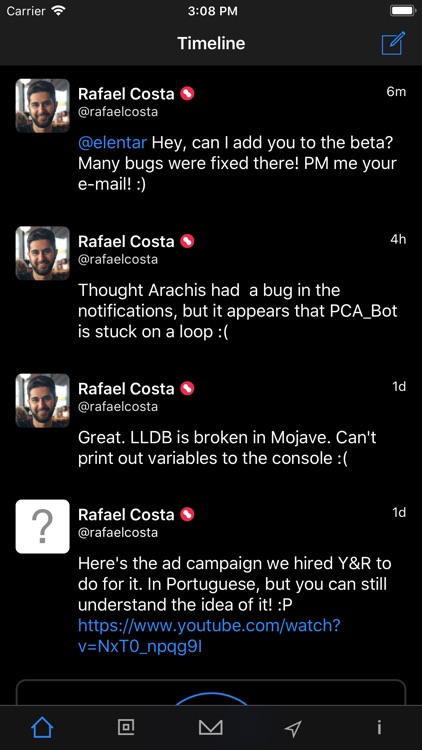The width and height of the screenshot is (422, 750).
Task: Tap the Timeline title in header
Action: pyautogui.click(x=211, y=43)
